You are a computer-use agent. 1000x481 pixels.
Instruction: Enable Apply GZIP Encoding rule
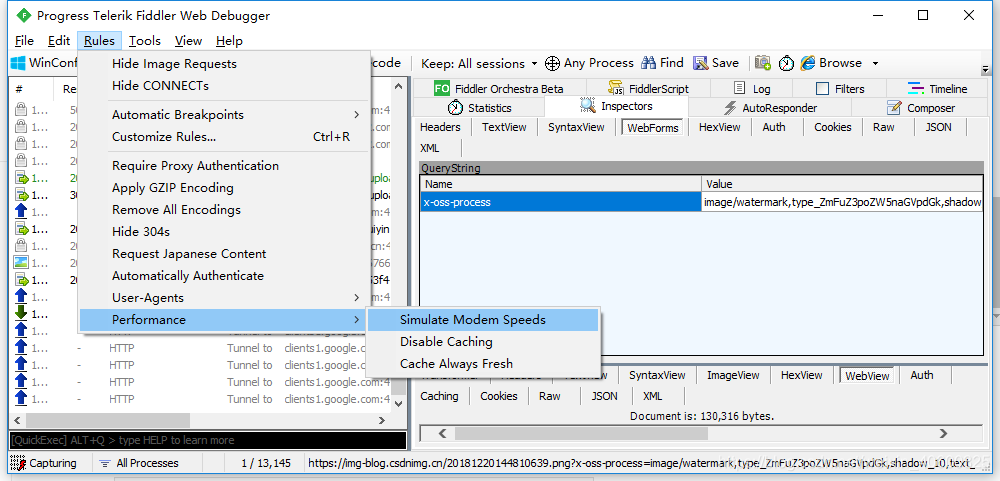173,188
